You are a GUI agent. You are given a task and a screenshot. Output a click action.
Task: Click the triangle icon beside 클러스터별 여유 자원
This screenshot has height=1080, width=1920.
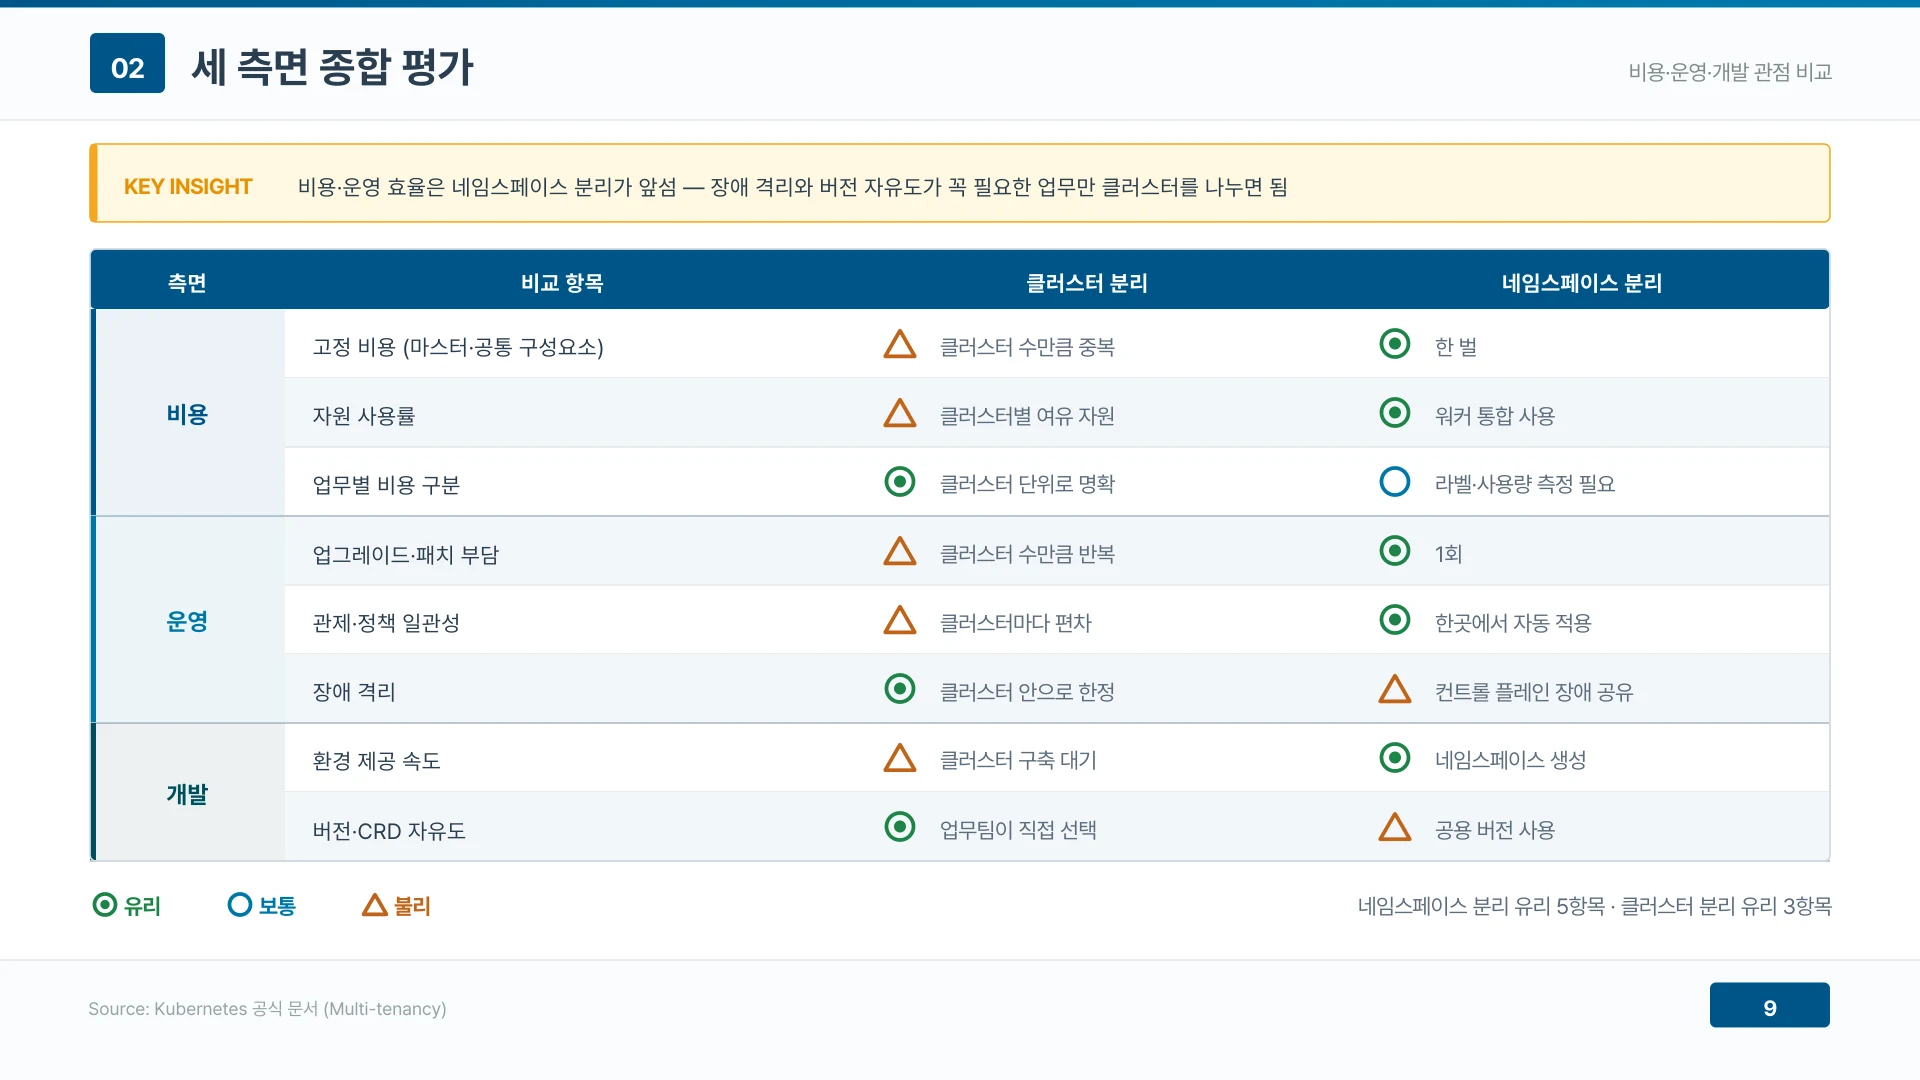click(x=900, y=414)
